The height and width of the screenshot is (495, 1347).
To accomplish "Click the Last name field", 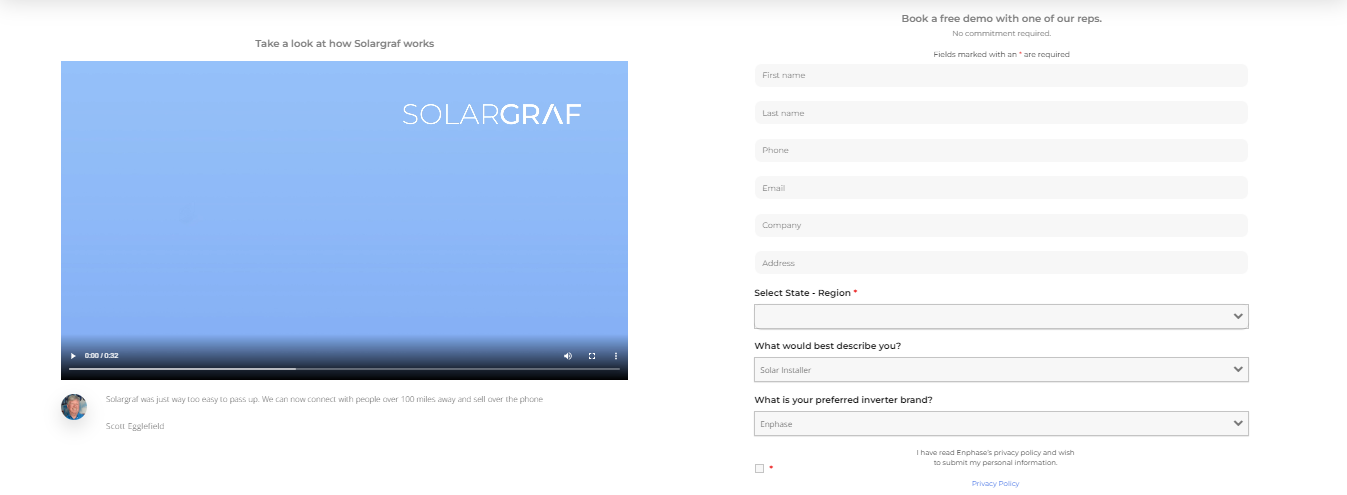I will [x=1001, y=113].
